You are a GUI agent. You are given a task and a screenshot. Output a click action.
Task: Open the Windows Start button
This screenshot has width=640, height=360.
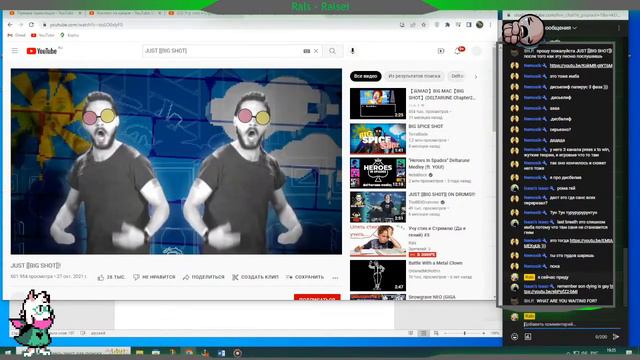click(x=7, y=352)
